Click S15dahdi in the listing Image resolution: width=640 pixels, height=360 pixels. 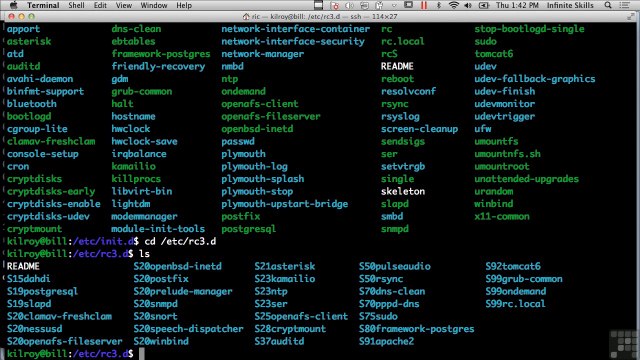(29, 279)
